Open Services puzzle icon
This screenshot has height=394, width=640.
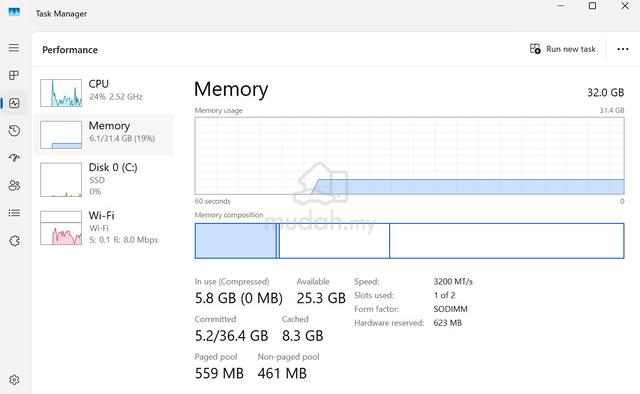(x=14, y=241)
